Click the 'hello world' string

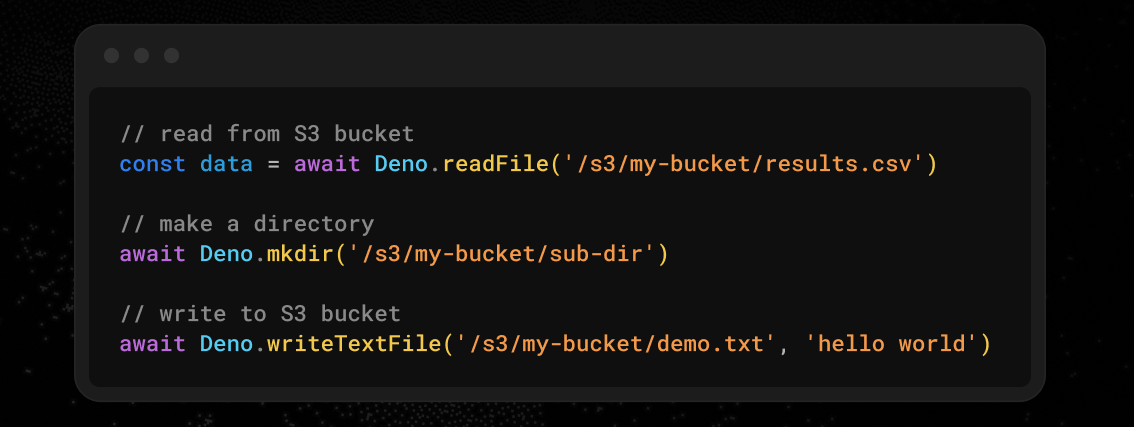click(890, 344)
